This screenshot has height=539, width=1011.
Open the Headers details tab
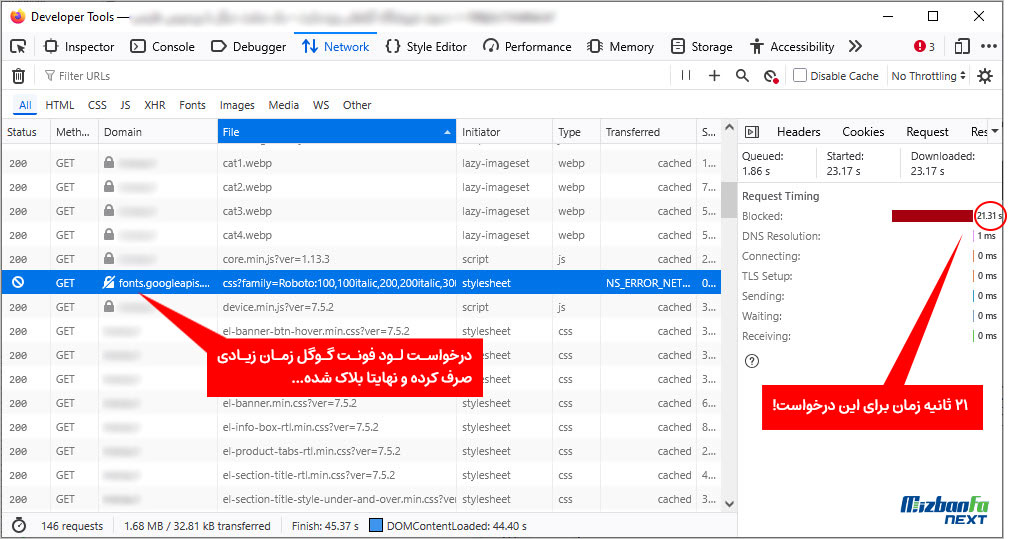pyautogui.click(x=798, y=132)
